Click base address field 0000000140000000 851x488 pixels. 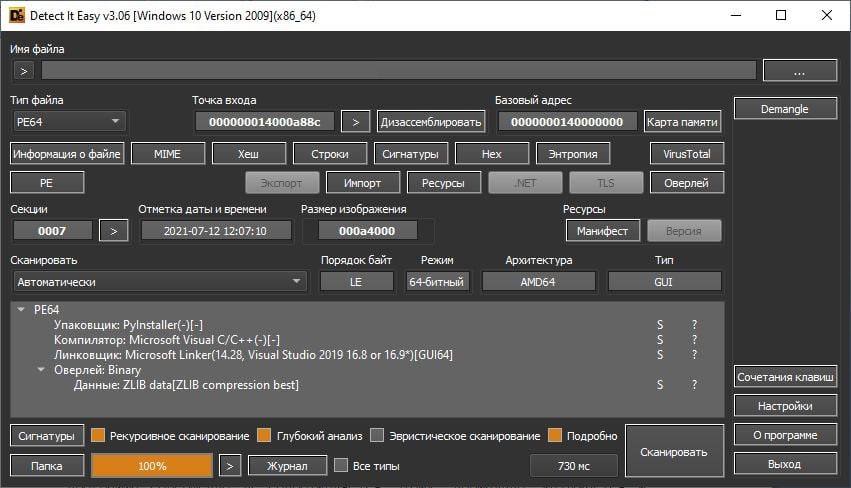pos(567,122)
